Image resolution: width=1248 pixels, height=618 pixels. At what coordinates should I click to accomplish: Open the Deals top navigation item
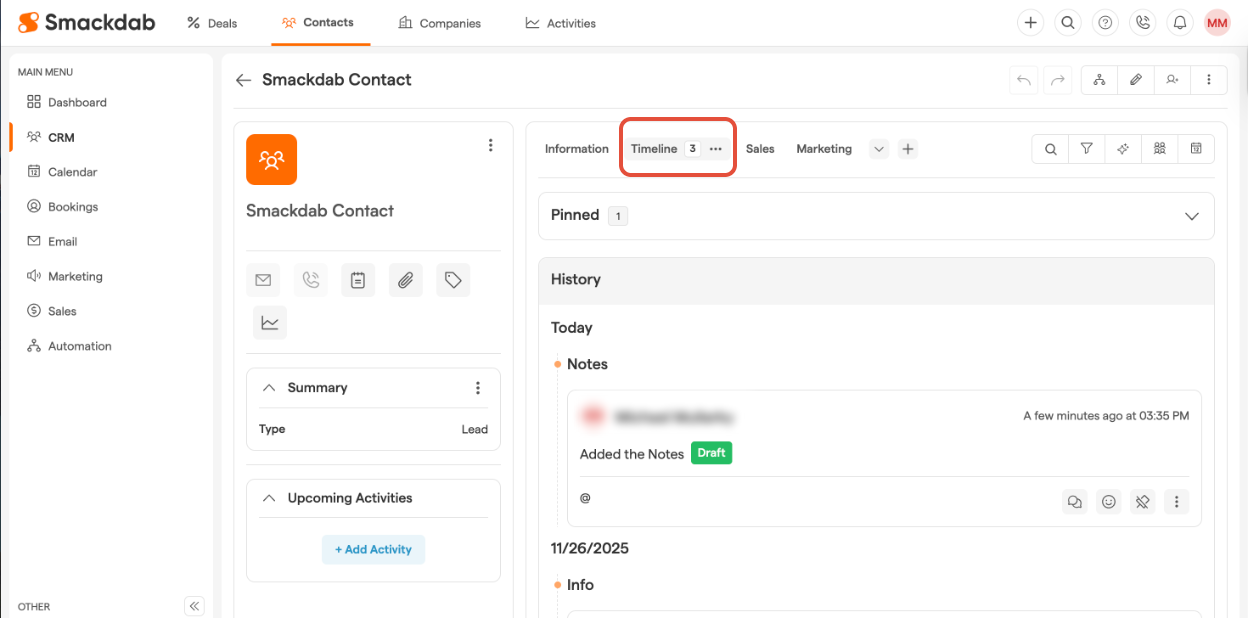[212, 23]
